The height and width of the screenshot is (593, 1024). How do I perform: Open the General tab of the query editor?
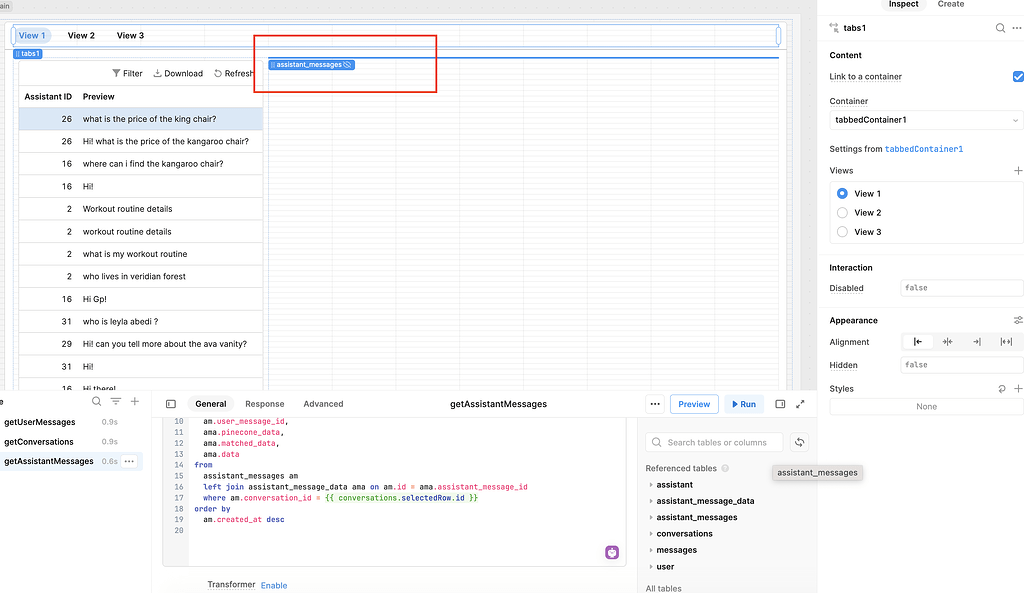point(210,404)
